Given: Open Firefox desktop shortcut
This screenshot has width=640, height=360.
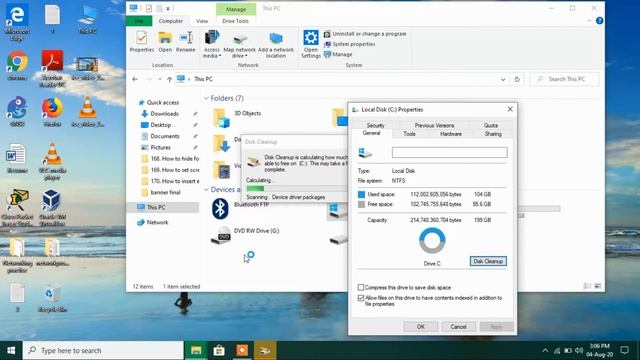Looking at the screenshot, I should coord(52,112).
